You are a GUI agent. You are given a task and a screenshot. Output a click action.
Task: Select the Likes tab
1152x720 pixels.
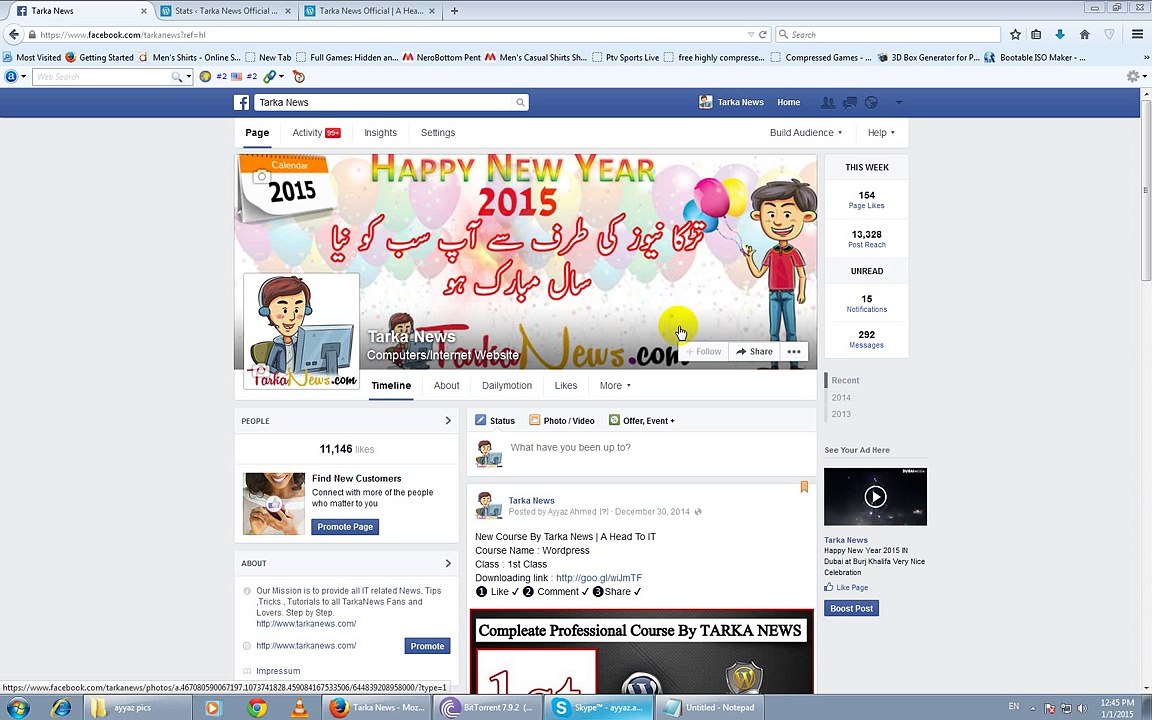[566, 386]
